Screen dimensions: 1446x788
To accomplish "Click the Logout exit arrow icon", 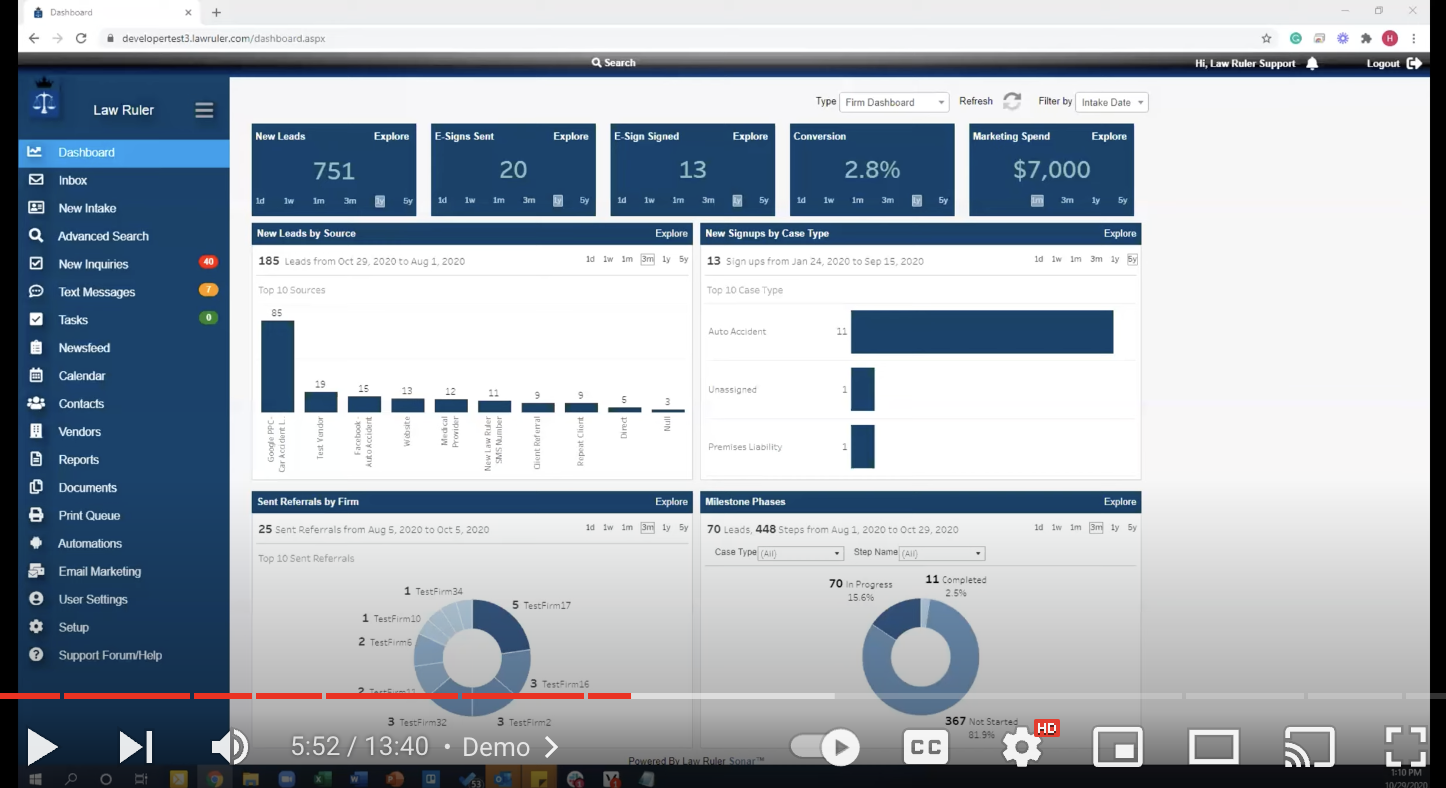I will coord(1414,63).
